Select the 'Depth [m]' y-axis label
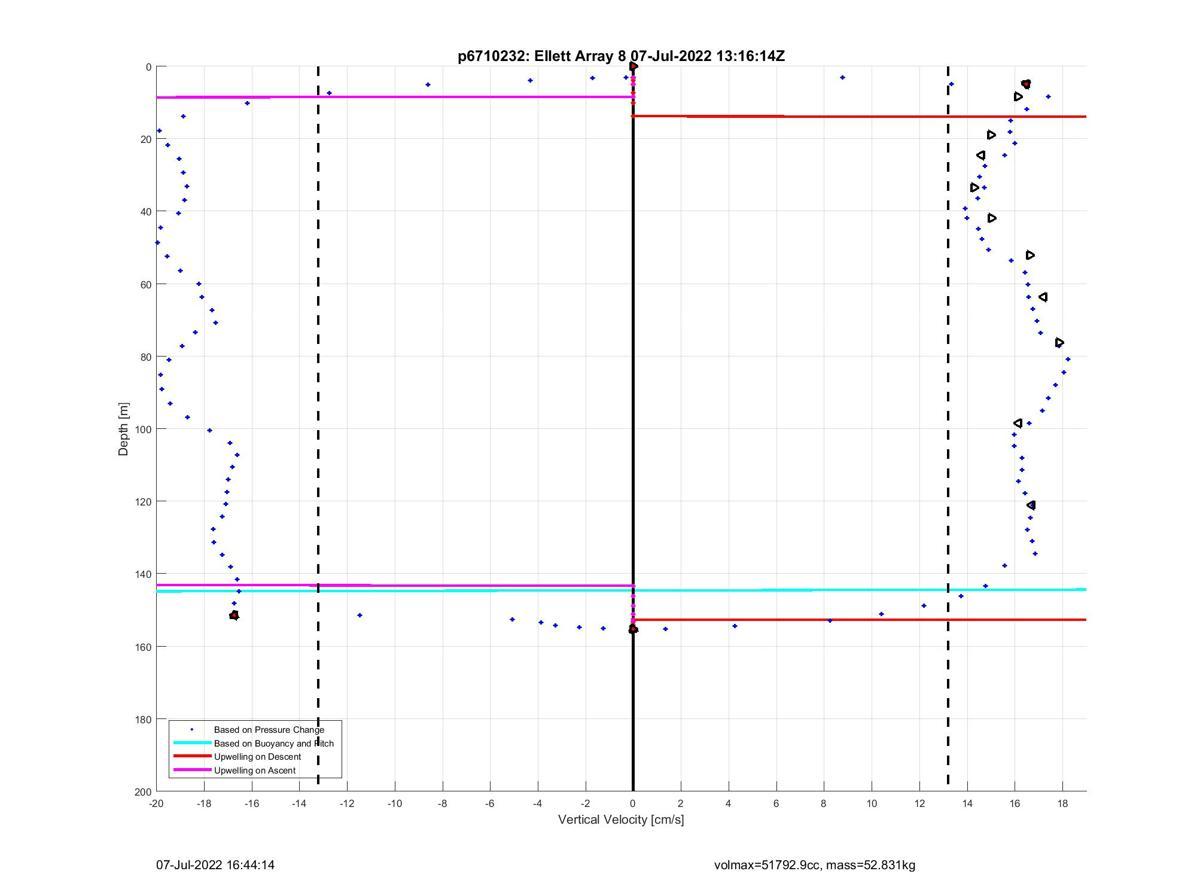The height and width of the screenshot is (889, 1200). (124, 429)
